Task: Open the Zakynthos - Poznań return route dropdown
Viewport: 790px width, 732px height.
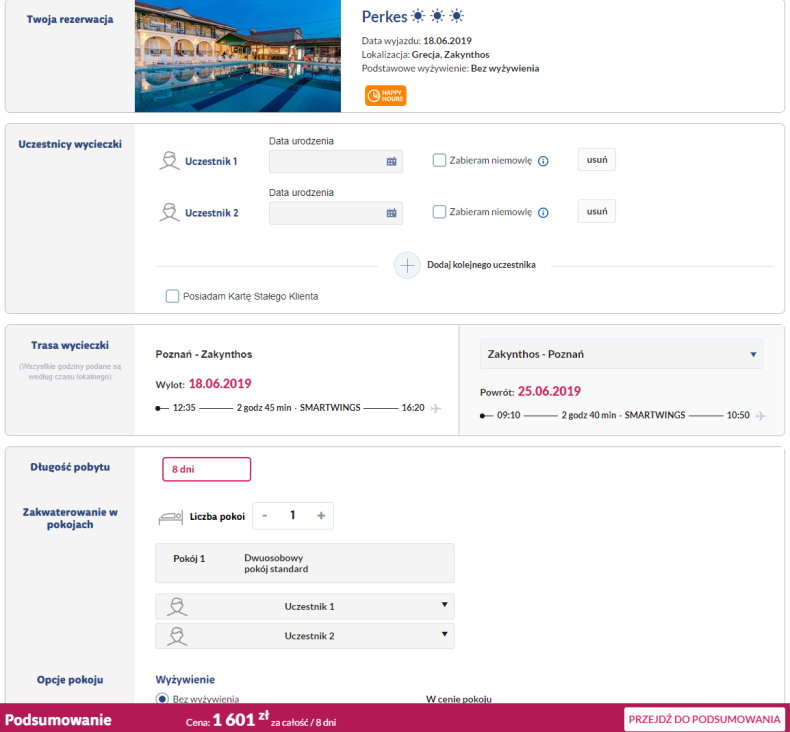Action: tap(621, 354)
